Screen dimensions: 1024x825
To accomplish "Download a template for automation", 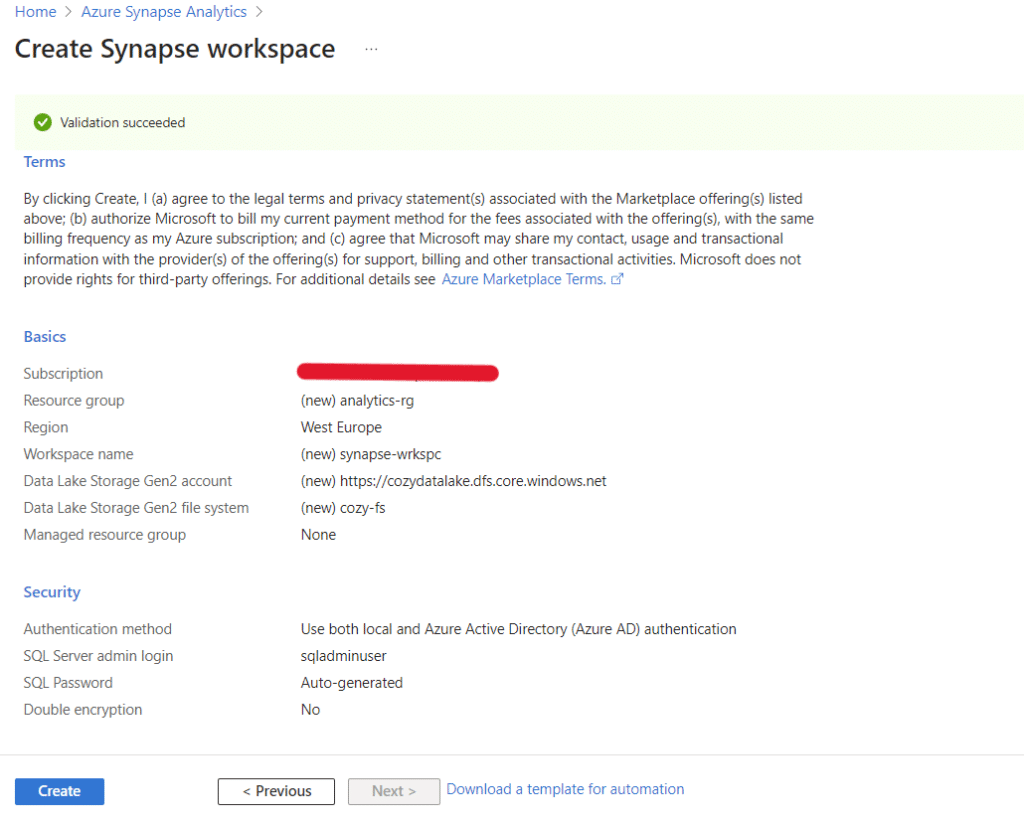I will pyautogui.click(x=565, y=789).
